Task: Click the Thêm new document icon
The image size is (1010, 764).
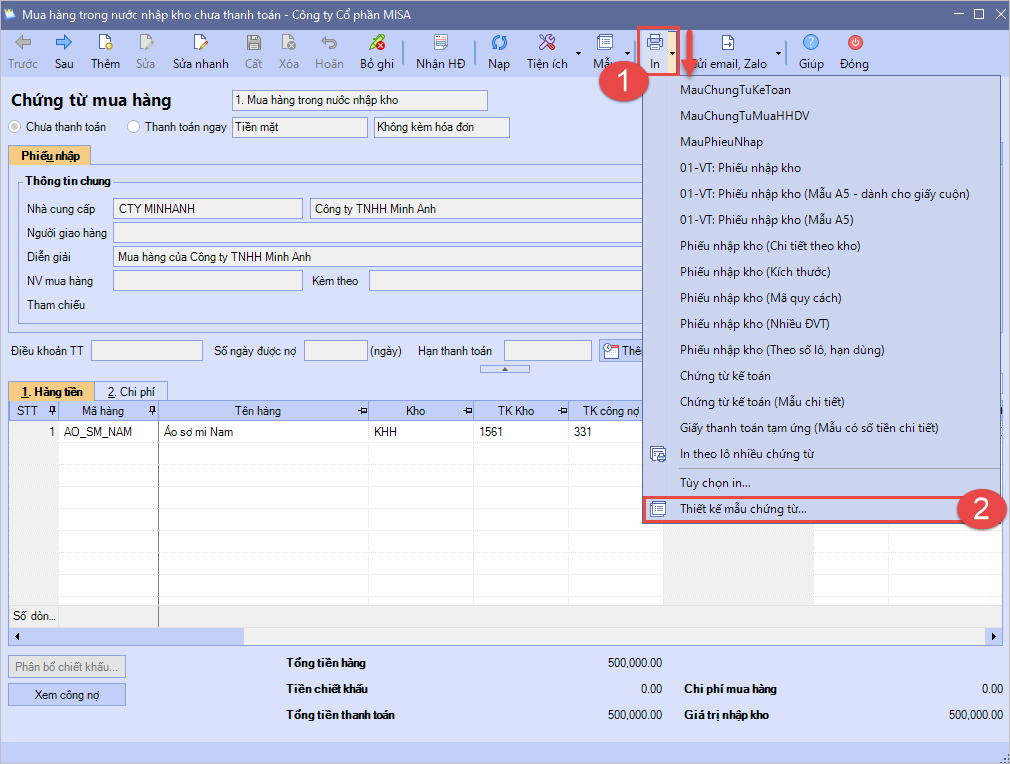Action: coord(105,43)
